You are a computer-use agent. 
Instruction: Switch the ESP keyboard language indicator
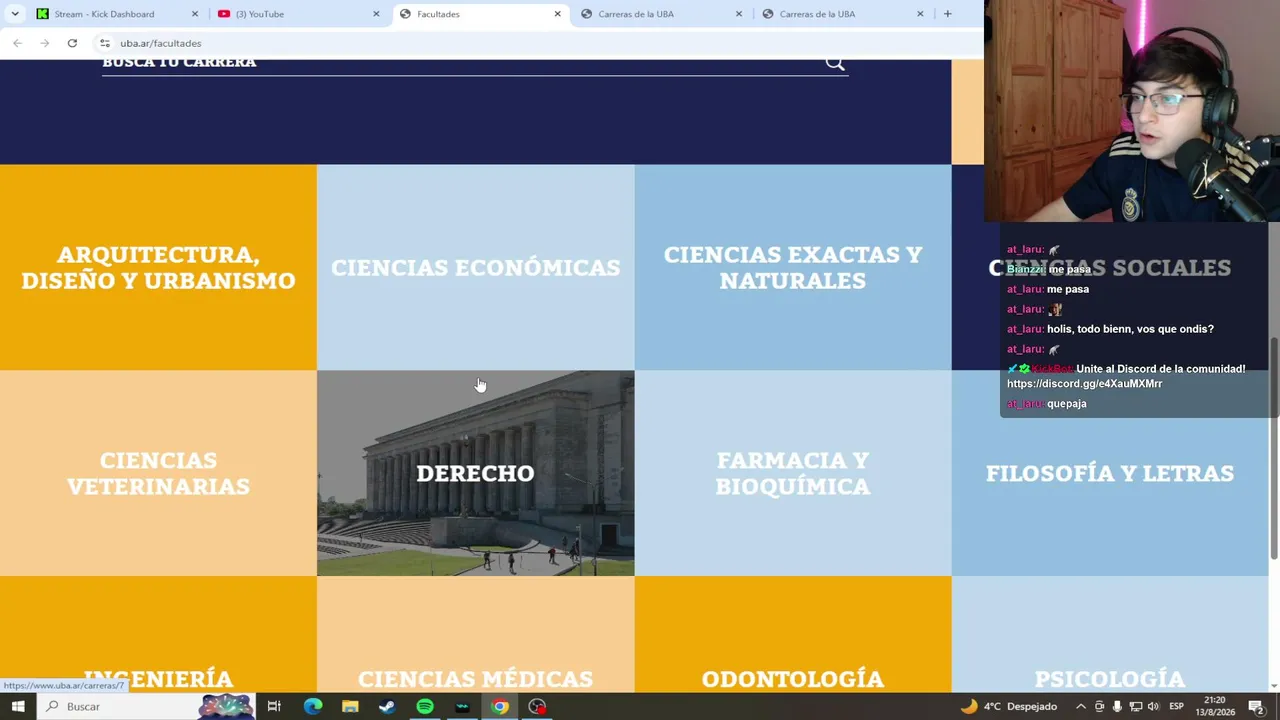1176,706
